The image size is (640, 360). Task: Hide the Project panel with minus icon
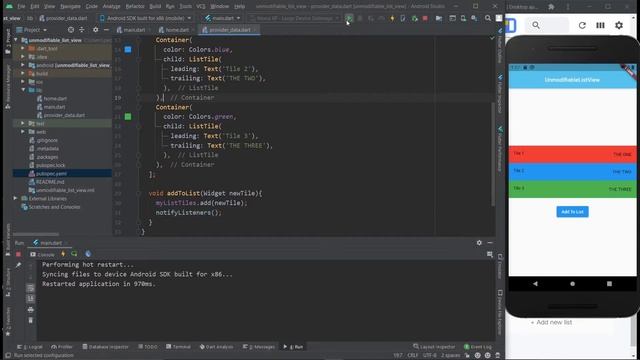point(106,30)
